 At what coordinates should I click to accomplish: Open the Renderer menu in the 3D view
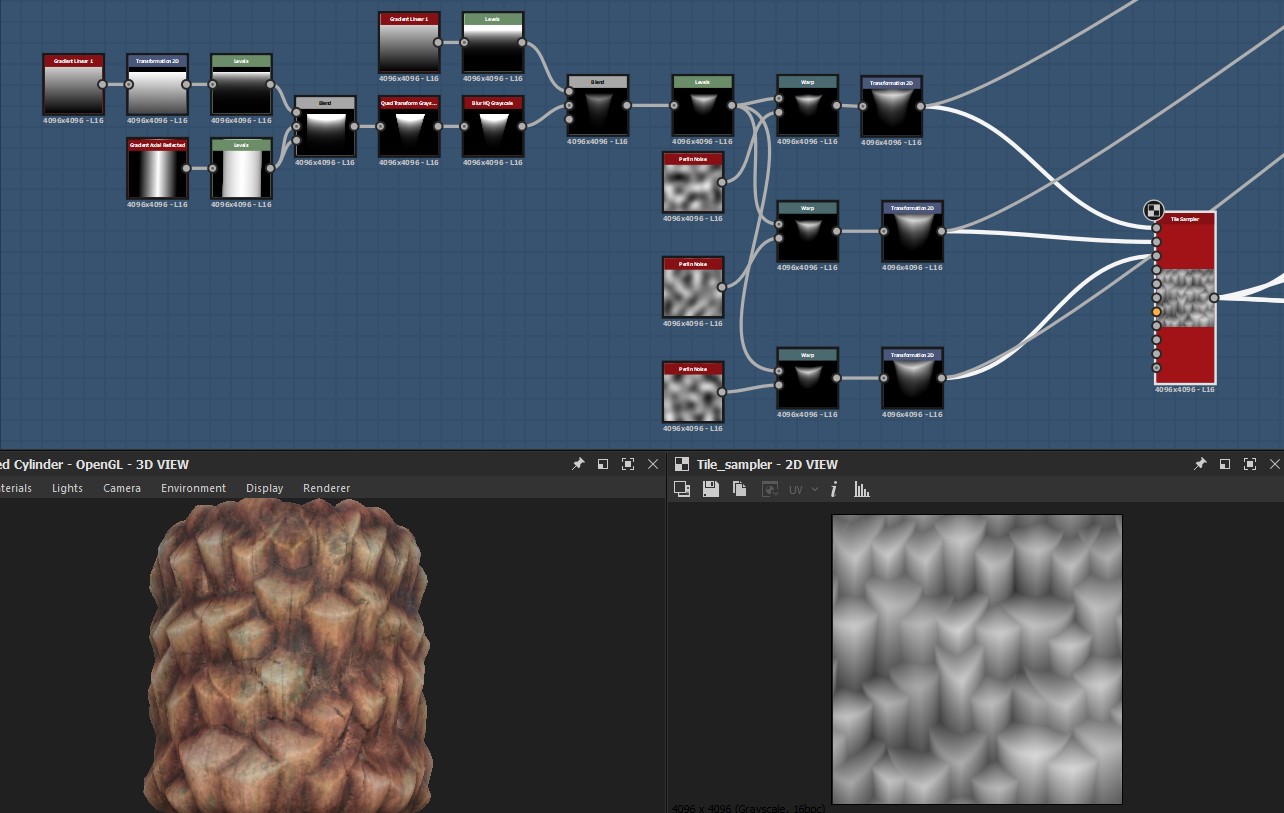coord(327,488)
